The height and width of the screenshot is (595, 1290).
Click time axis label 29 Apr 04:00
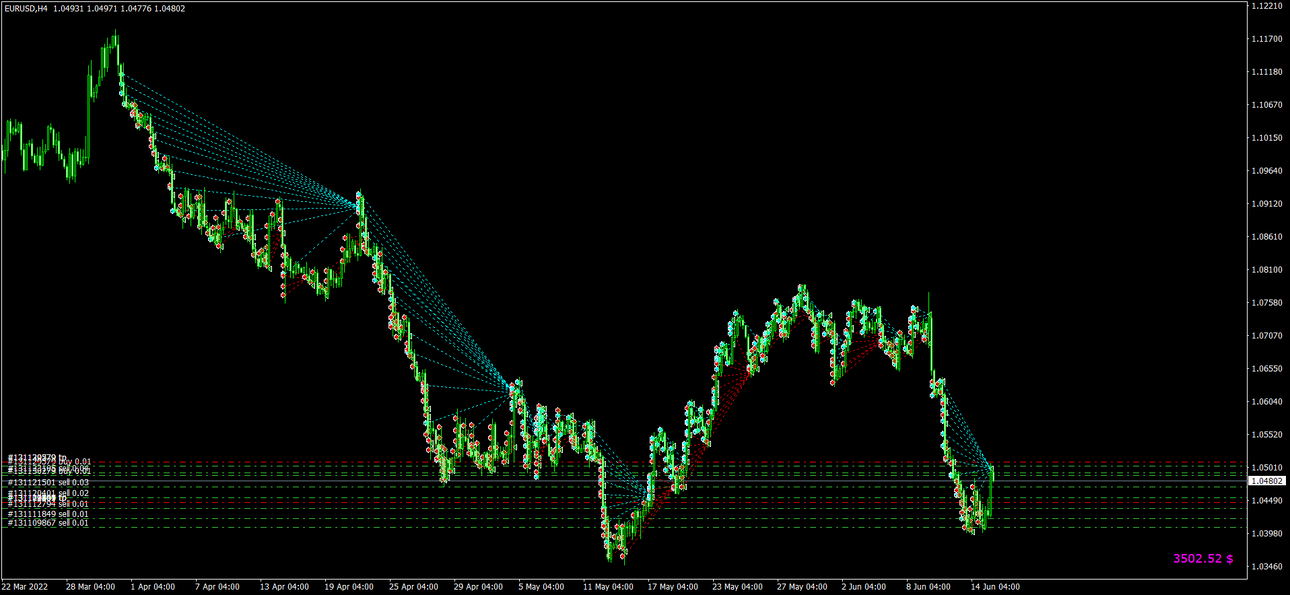[478, 587]
